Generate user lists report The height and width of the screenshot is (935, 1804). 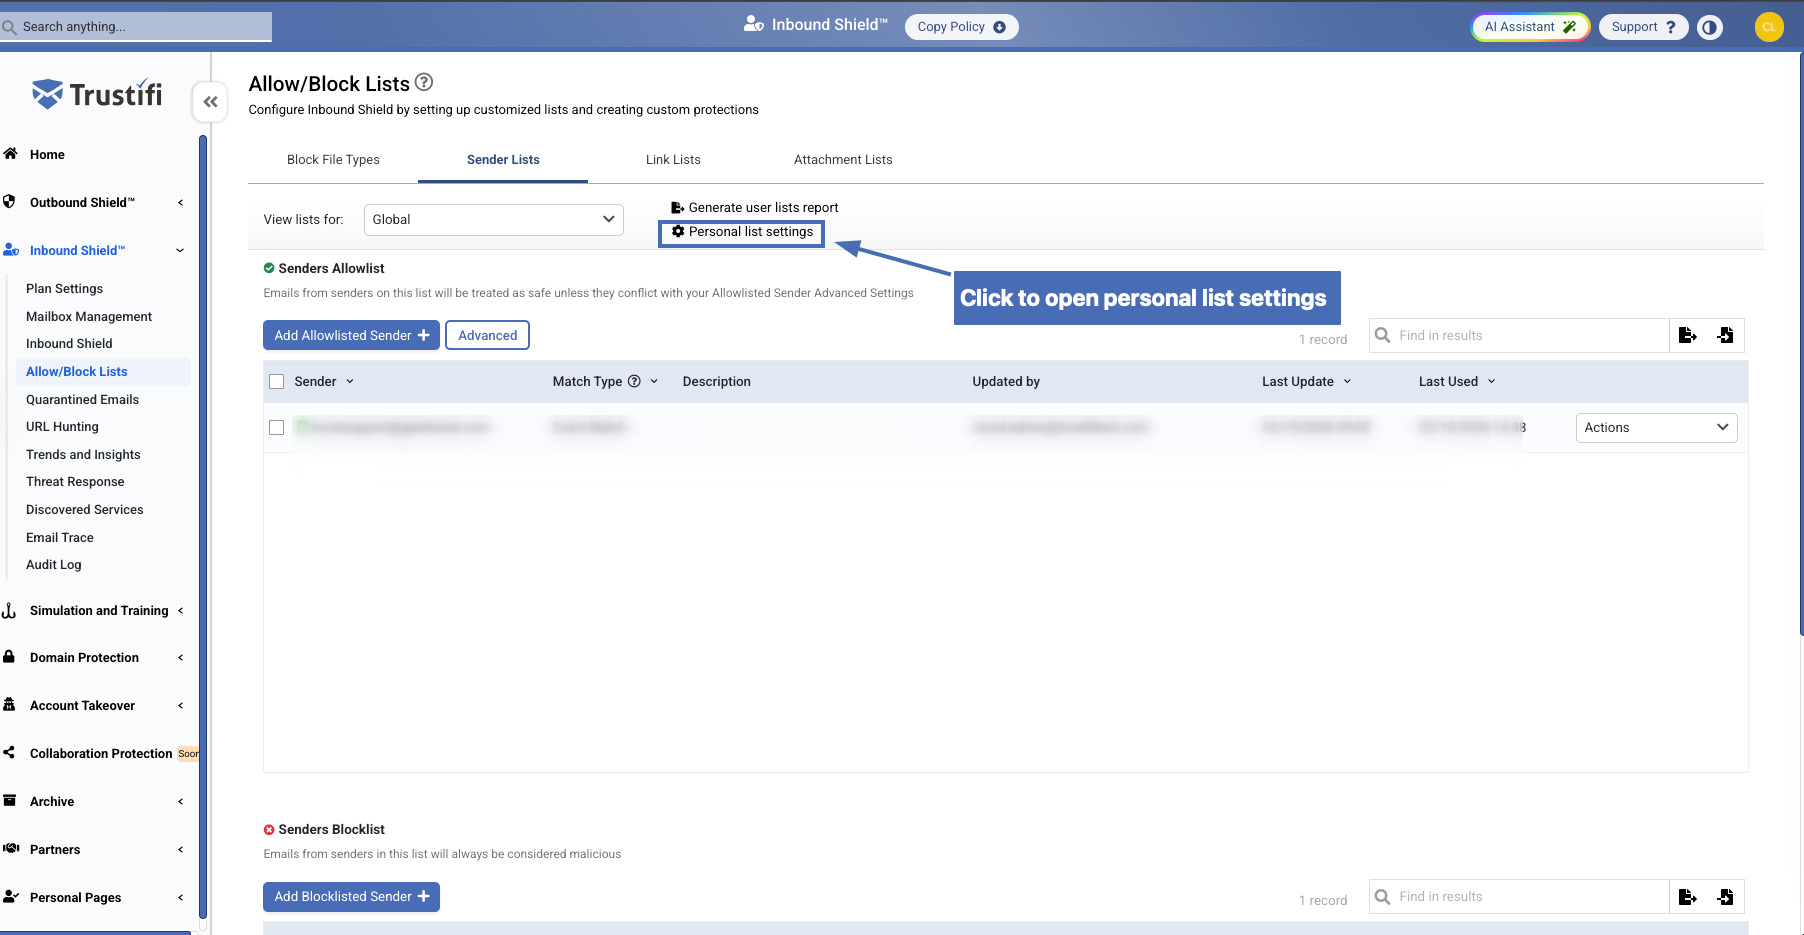(x=754, y=208)
